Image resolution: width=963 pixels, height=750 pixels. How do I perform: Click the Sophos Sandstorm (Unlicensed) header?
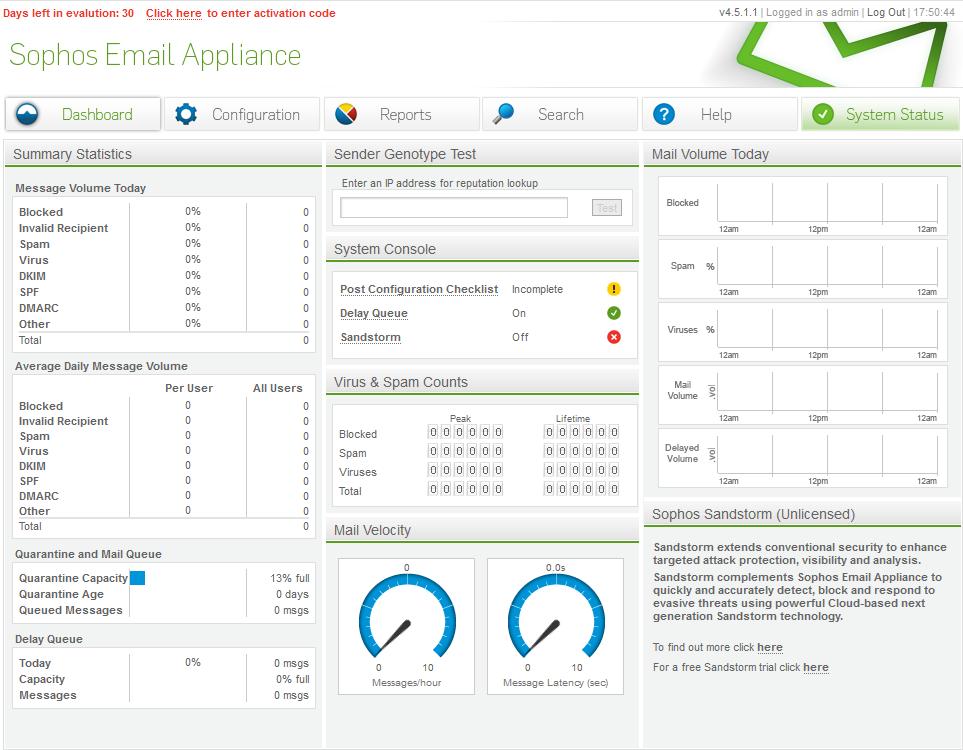click(802, 514)
